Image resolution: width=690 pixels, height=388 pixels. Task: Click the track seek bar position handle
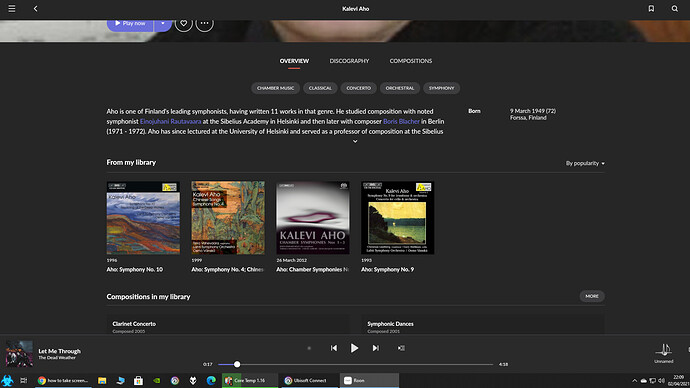(x=237, y=364)
